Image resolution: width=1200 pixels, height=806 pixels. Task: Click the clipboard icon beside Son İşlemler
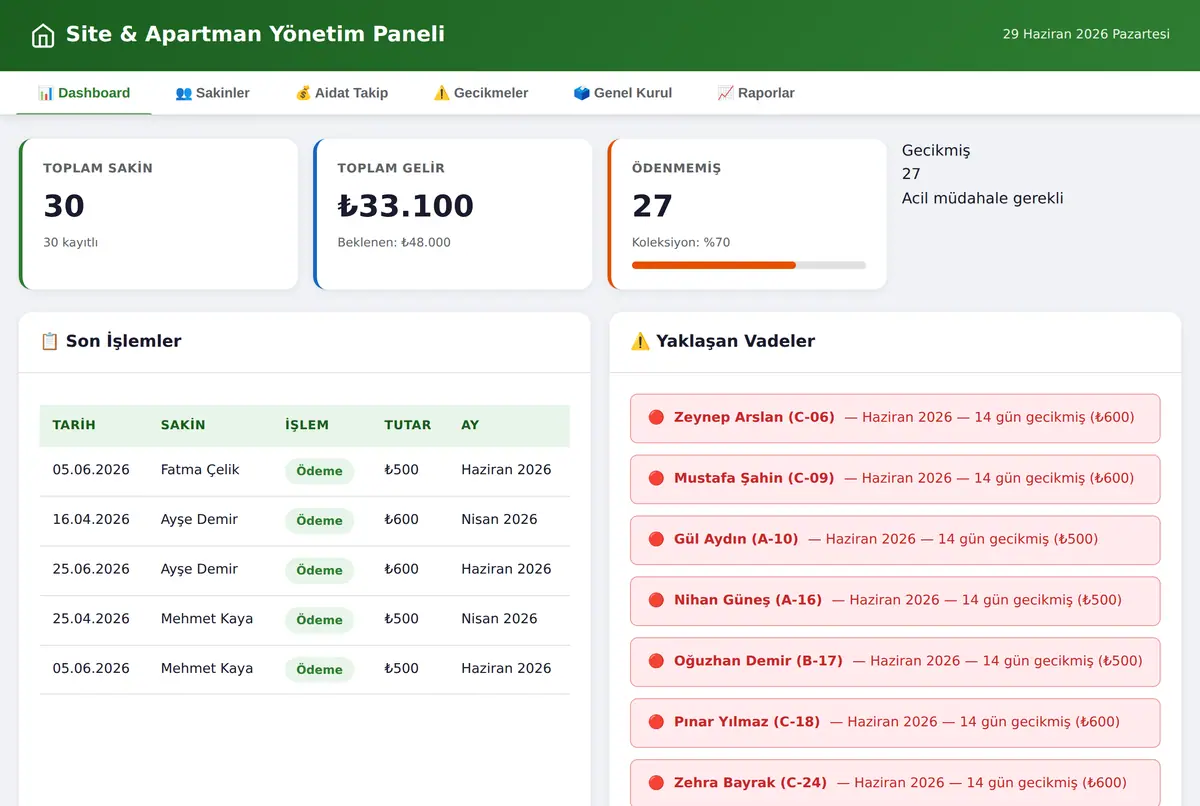[49, 341]
